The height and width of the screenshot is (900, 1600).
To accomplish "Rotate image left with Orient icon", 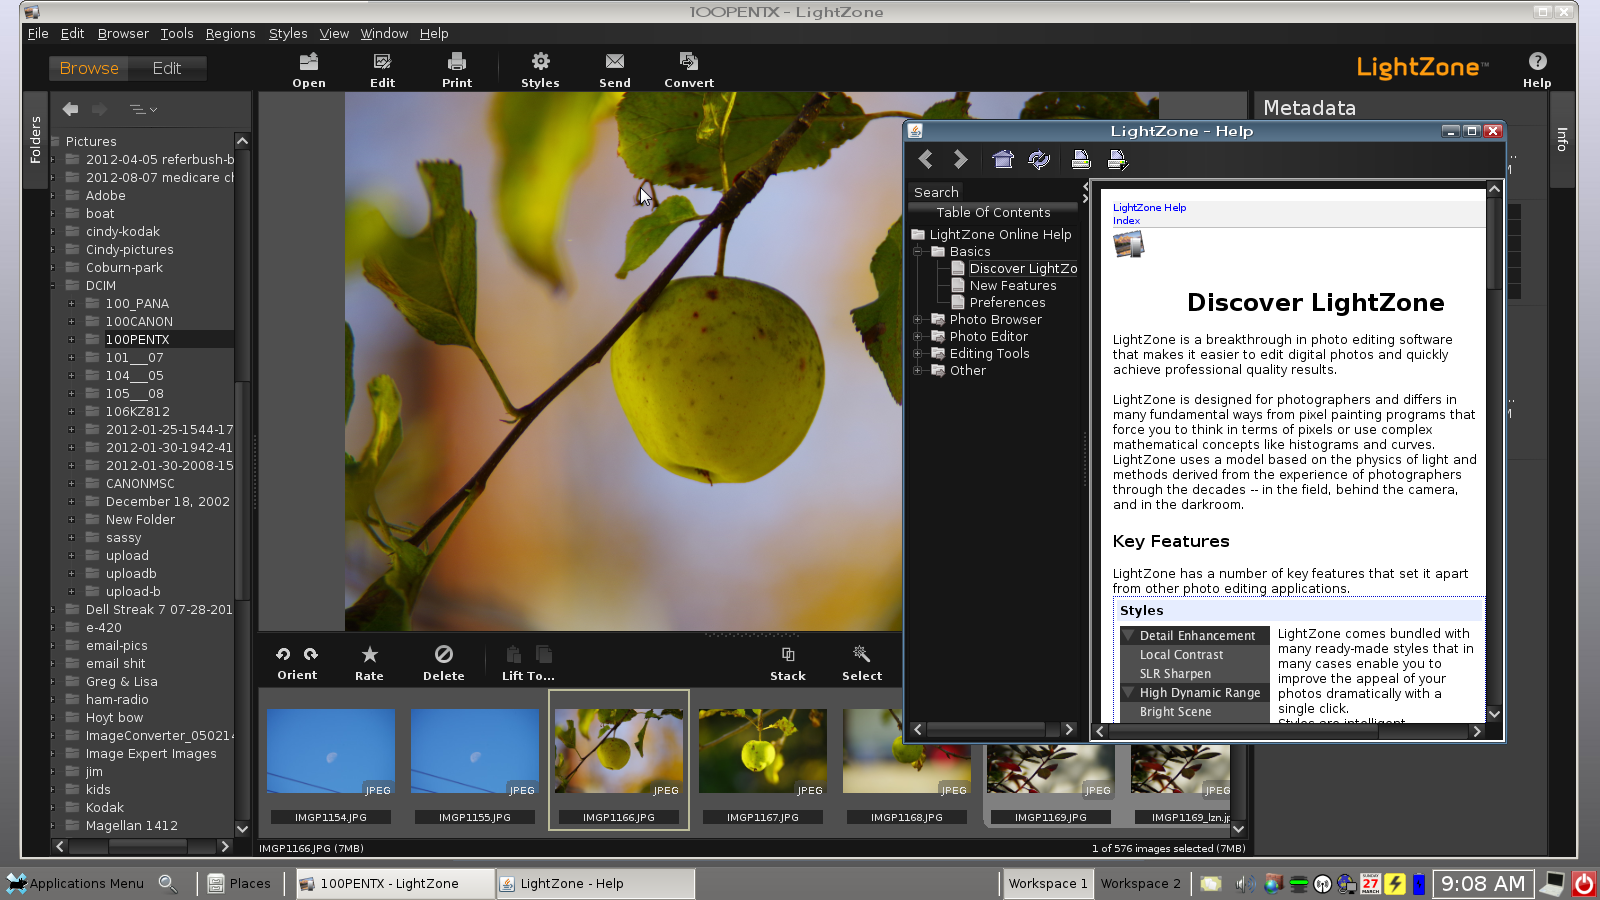I will [x=283, y=654].
